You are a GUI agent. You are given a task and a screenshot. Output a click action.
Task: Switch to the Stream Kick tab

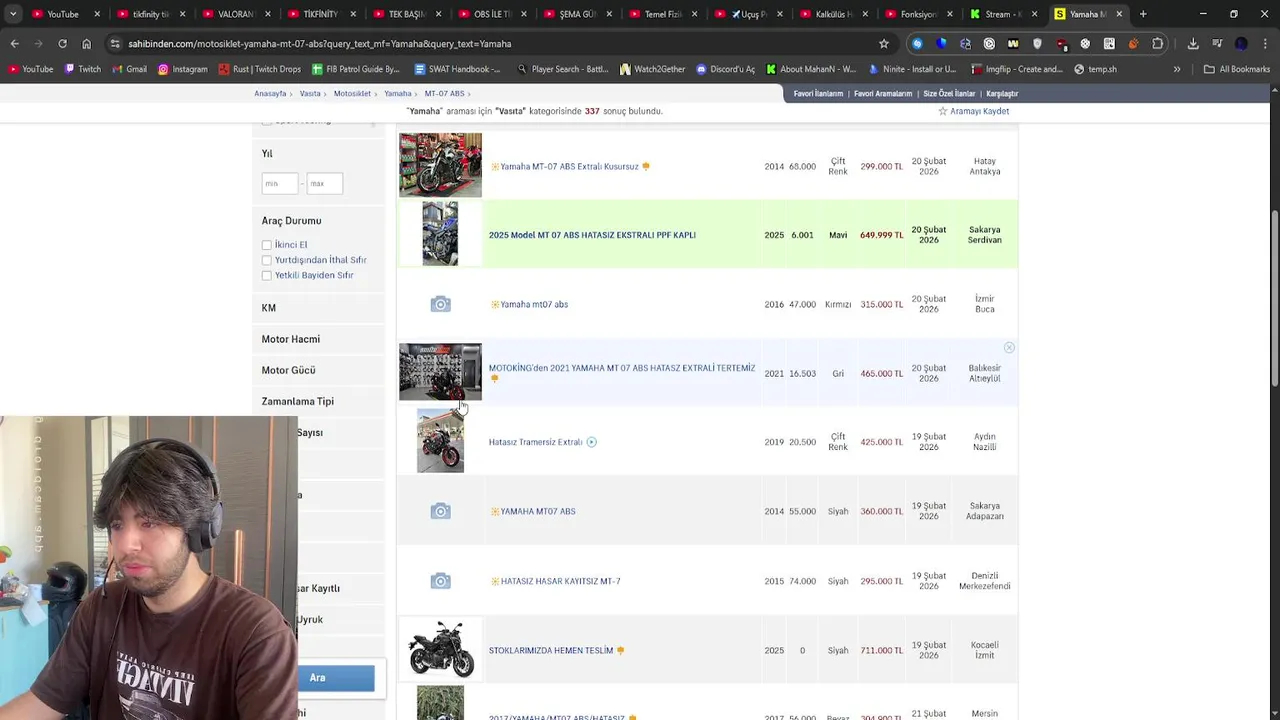(1004, 14)
